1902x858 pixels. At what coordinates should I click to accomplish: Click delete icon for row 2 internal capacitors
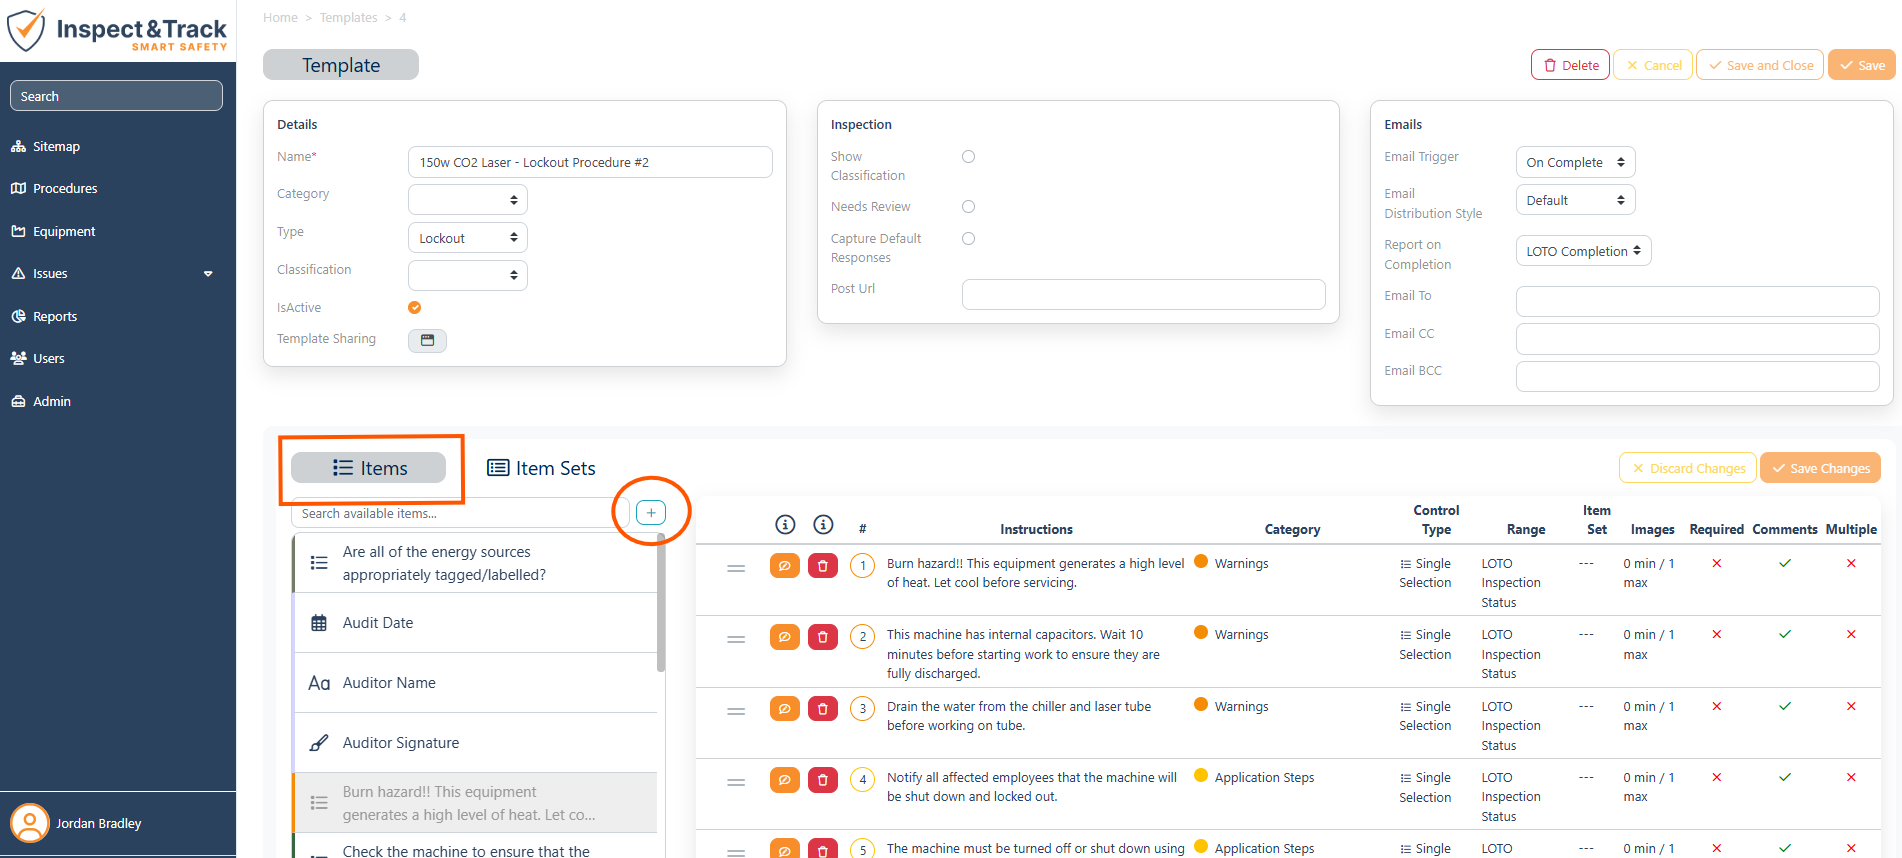(823, 637)
